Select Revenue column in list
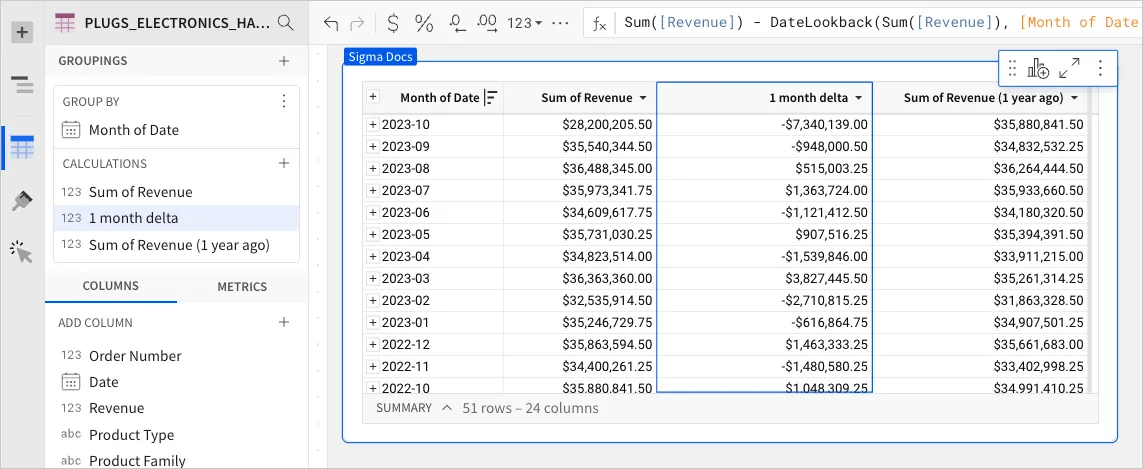The width and height of the screenshot is (1143, 469). point(176,408)
